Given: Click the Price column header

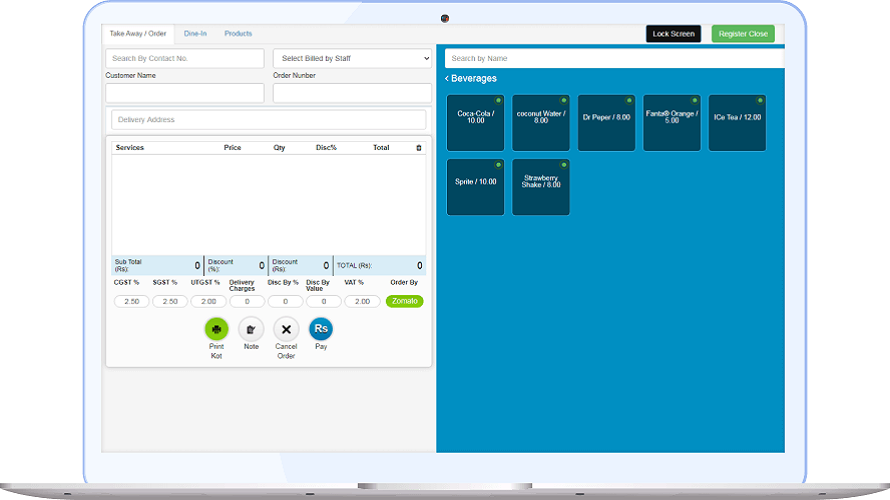Looking at the screenshot, I should coord(232,148).
